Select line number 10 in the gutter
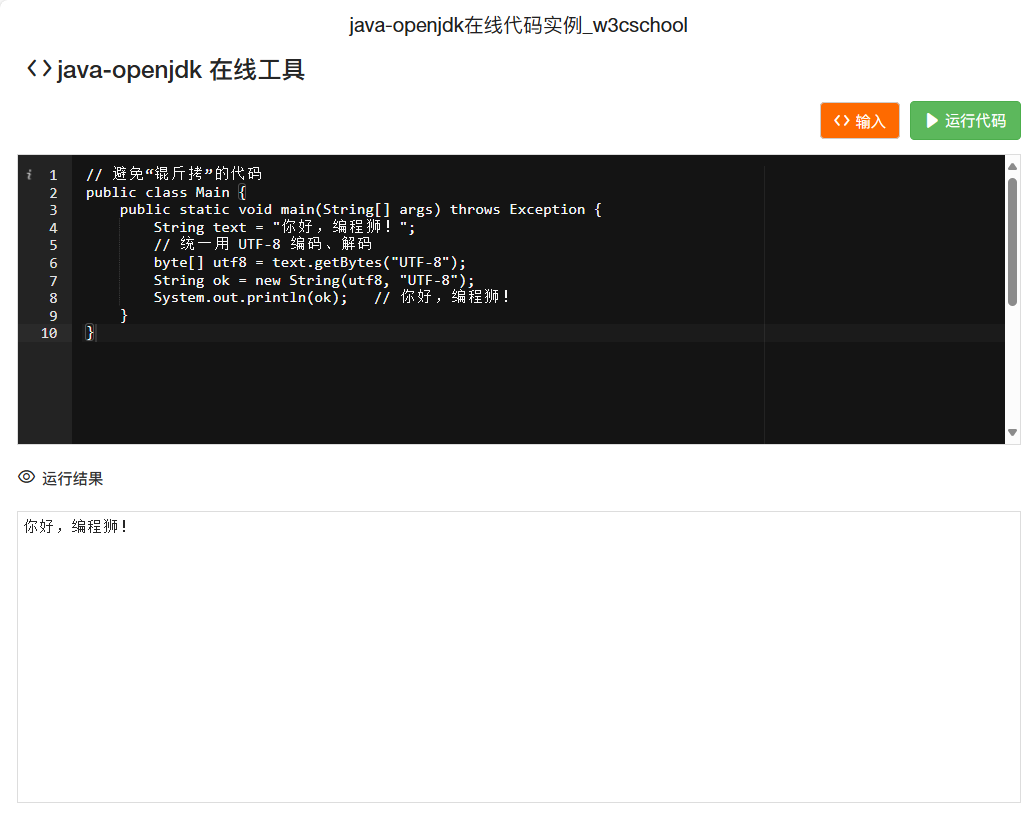 coord(49,333)
